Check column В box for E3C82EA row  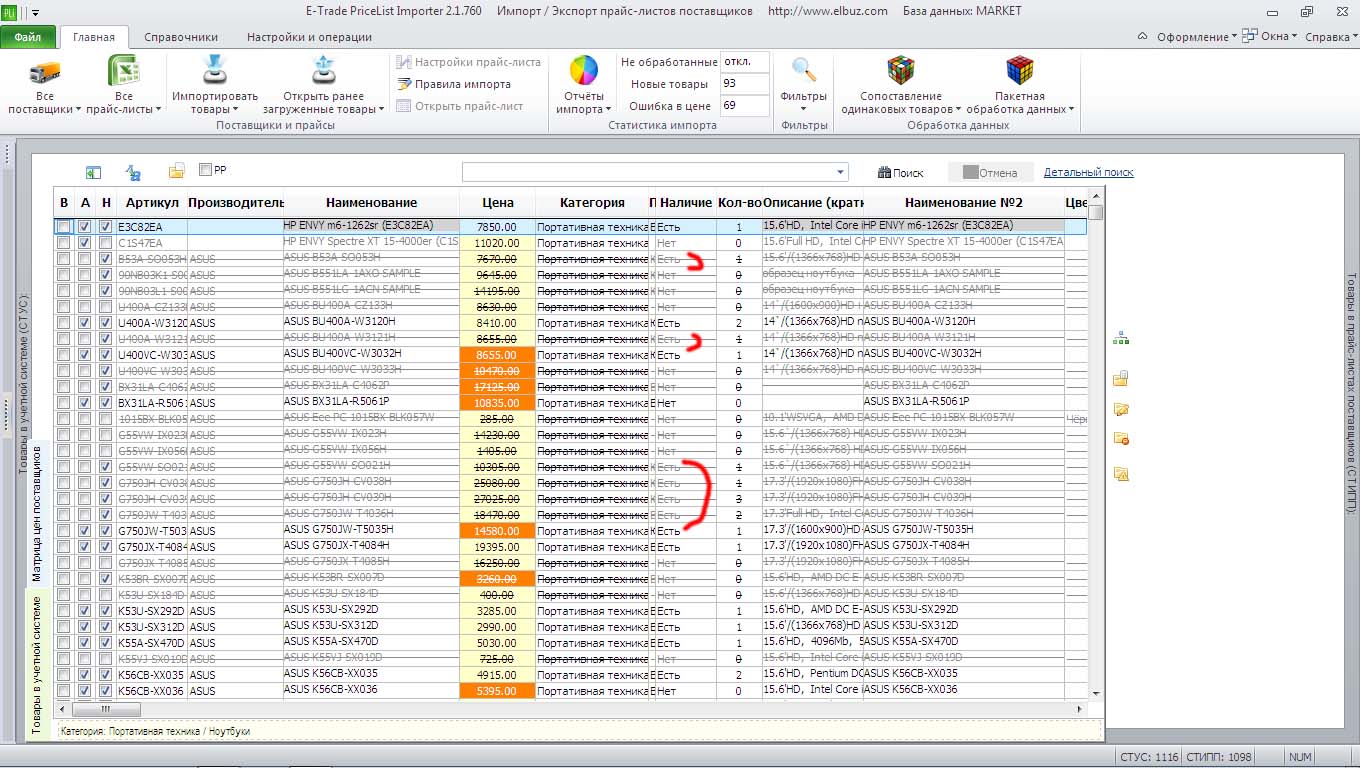tap(64, 227)
